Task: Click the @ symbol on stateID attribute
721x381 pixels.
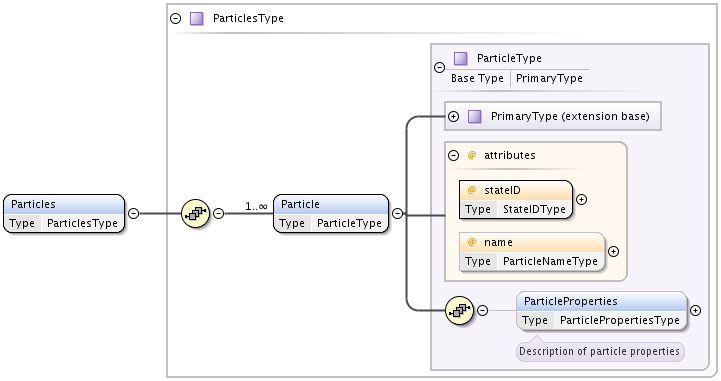Action: 472,190
